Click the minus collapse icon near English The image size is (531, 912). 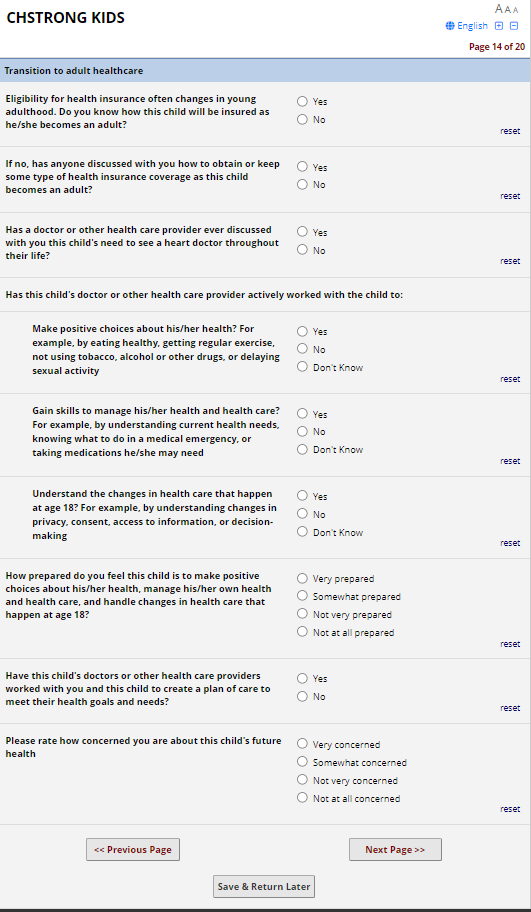[x=514, y=26]
